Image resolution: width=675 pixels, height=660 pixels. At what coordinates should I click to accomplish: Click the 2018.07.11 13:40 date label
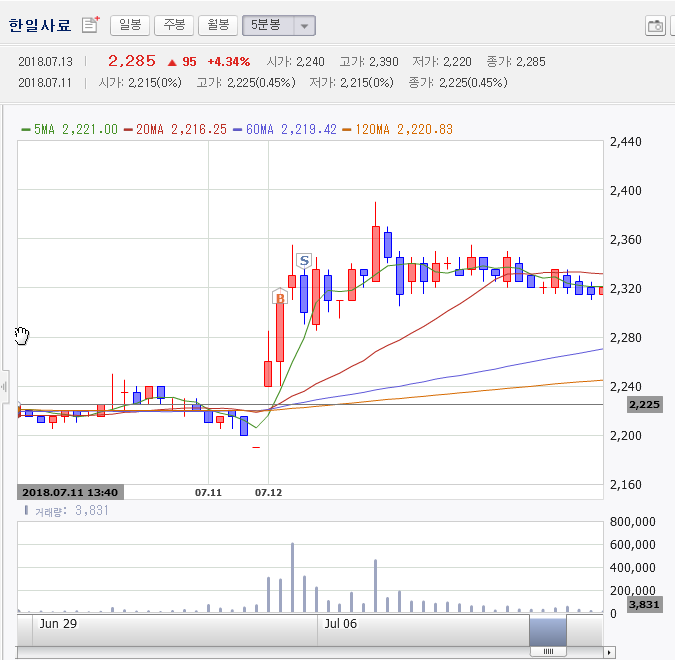pos(70,492)
